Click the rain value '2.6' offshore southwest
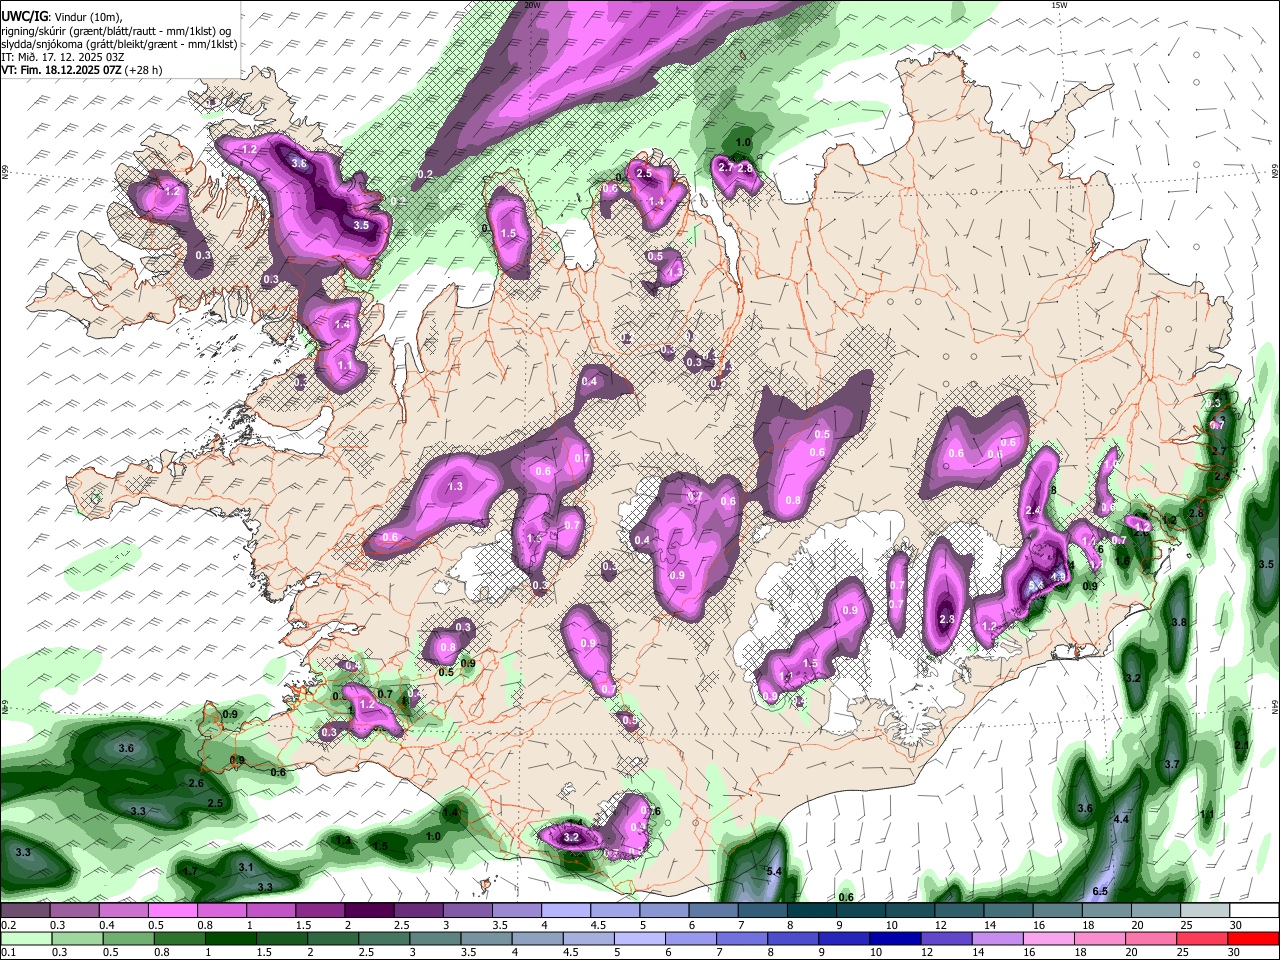1280x960 pixels. click(196, 783)
